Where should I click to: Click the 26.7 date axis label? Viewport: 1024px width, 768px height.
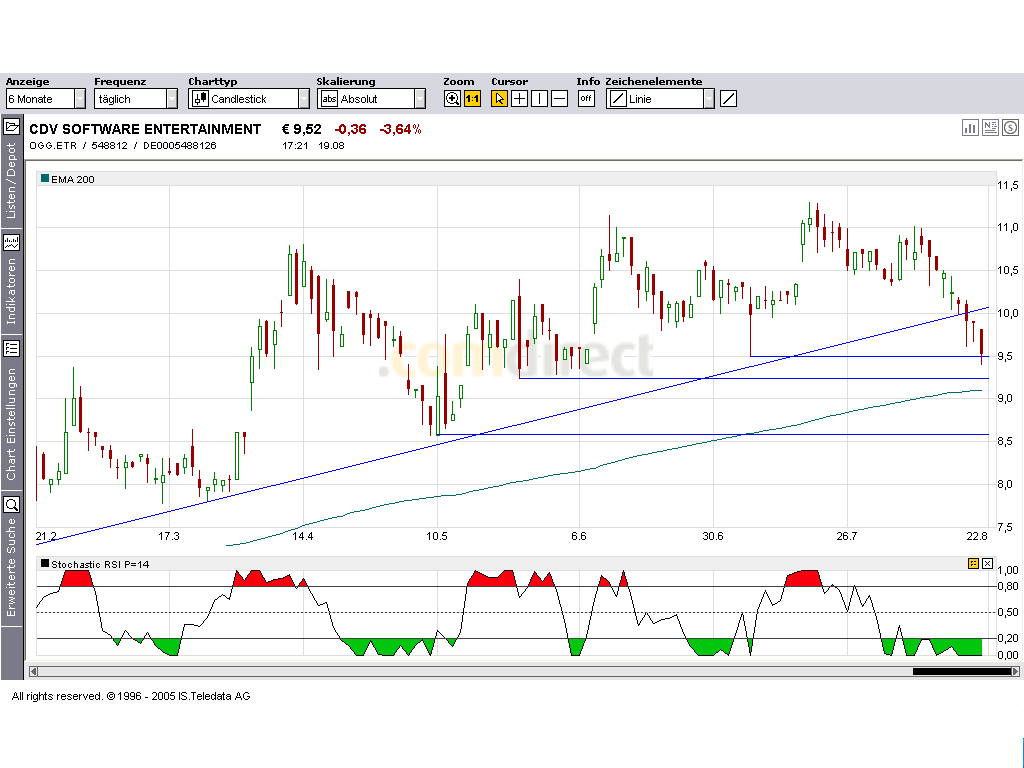pyautogui.click(x=846, y=536)
